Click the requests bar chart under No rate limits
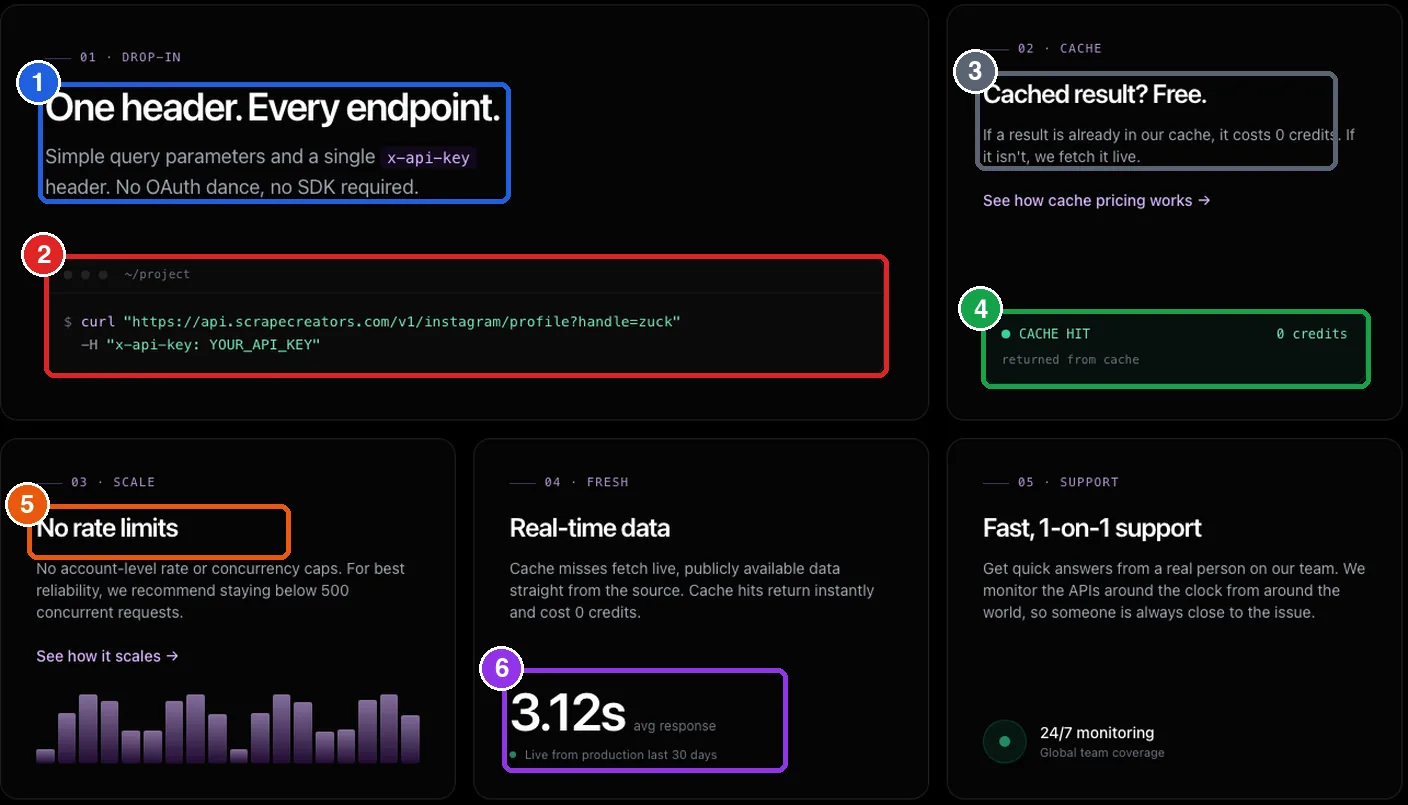Screen dimensions: 1408x805 [x=228, y=729]
